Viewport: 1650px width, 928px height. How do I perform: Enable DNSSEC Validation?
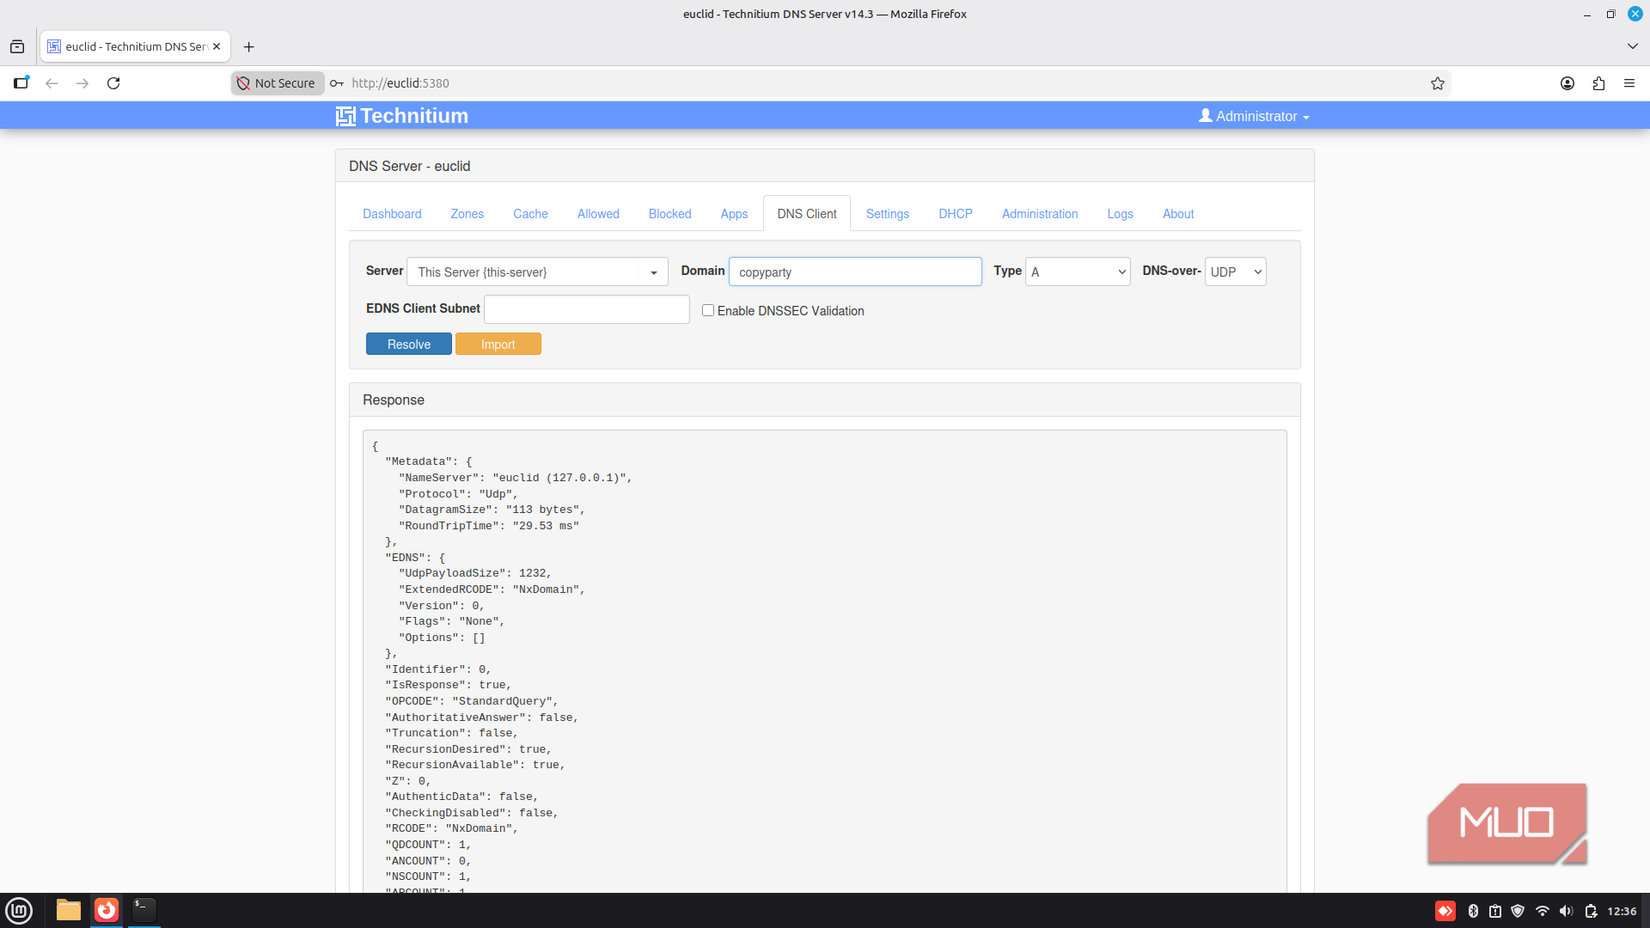pyautogui.click(x=707, y=310)
